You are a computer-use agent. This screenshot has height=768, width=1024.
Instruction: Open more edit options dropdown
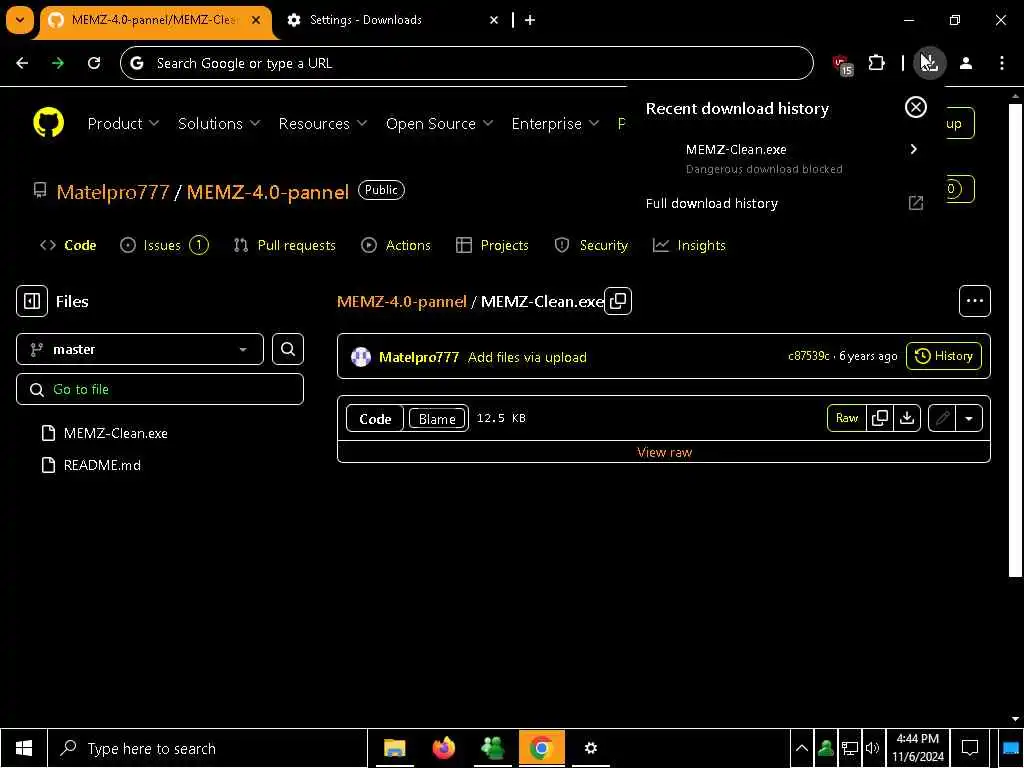coord(969,418)
